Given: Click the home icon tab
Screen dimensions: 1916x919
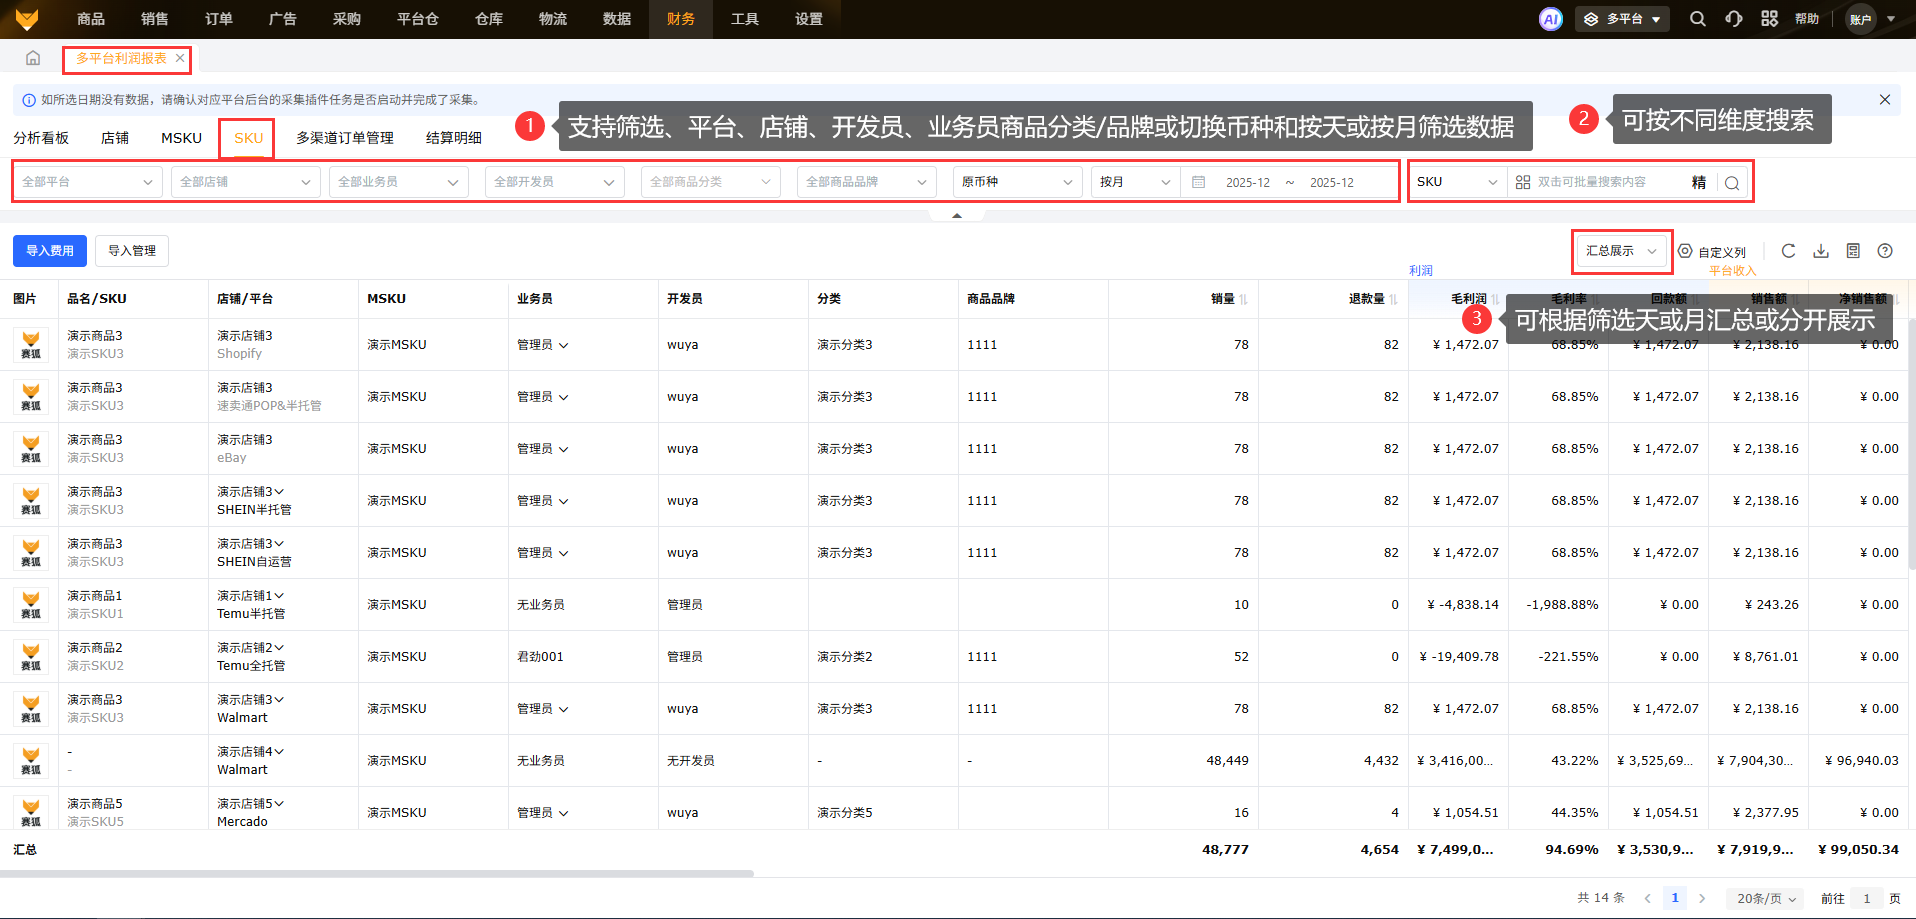Looking at the screenshot, I should (x=33, y=58).
